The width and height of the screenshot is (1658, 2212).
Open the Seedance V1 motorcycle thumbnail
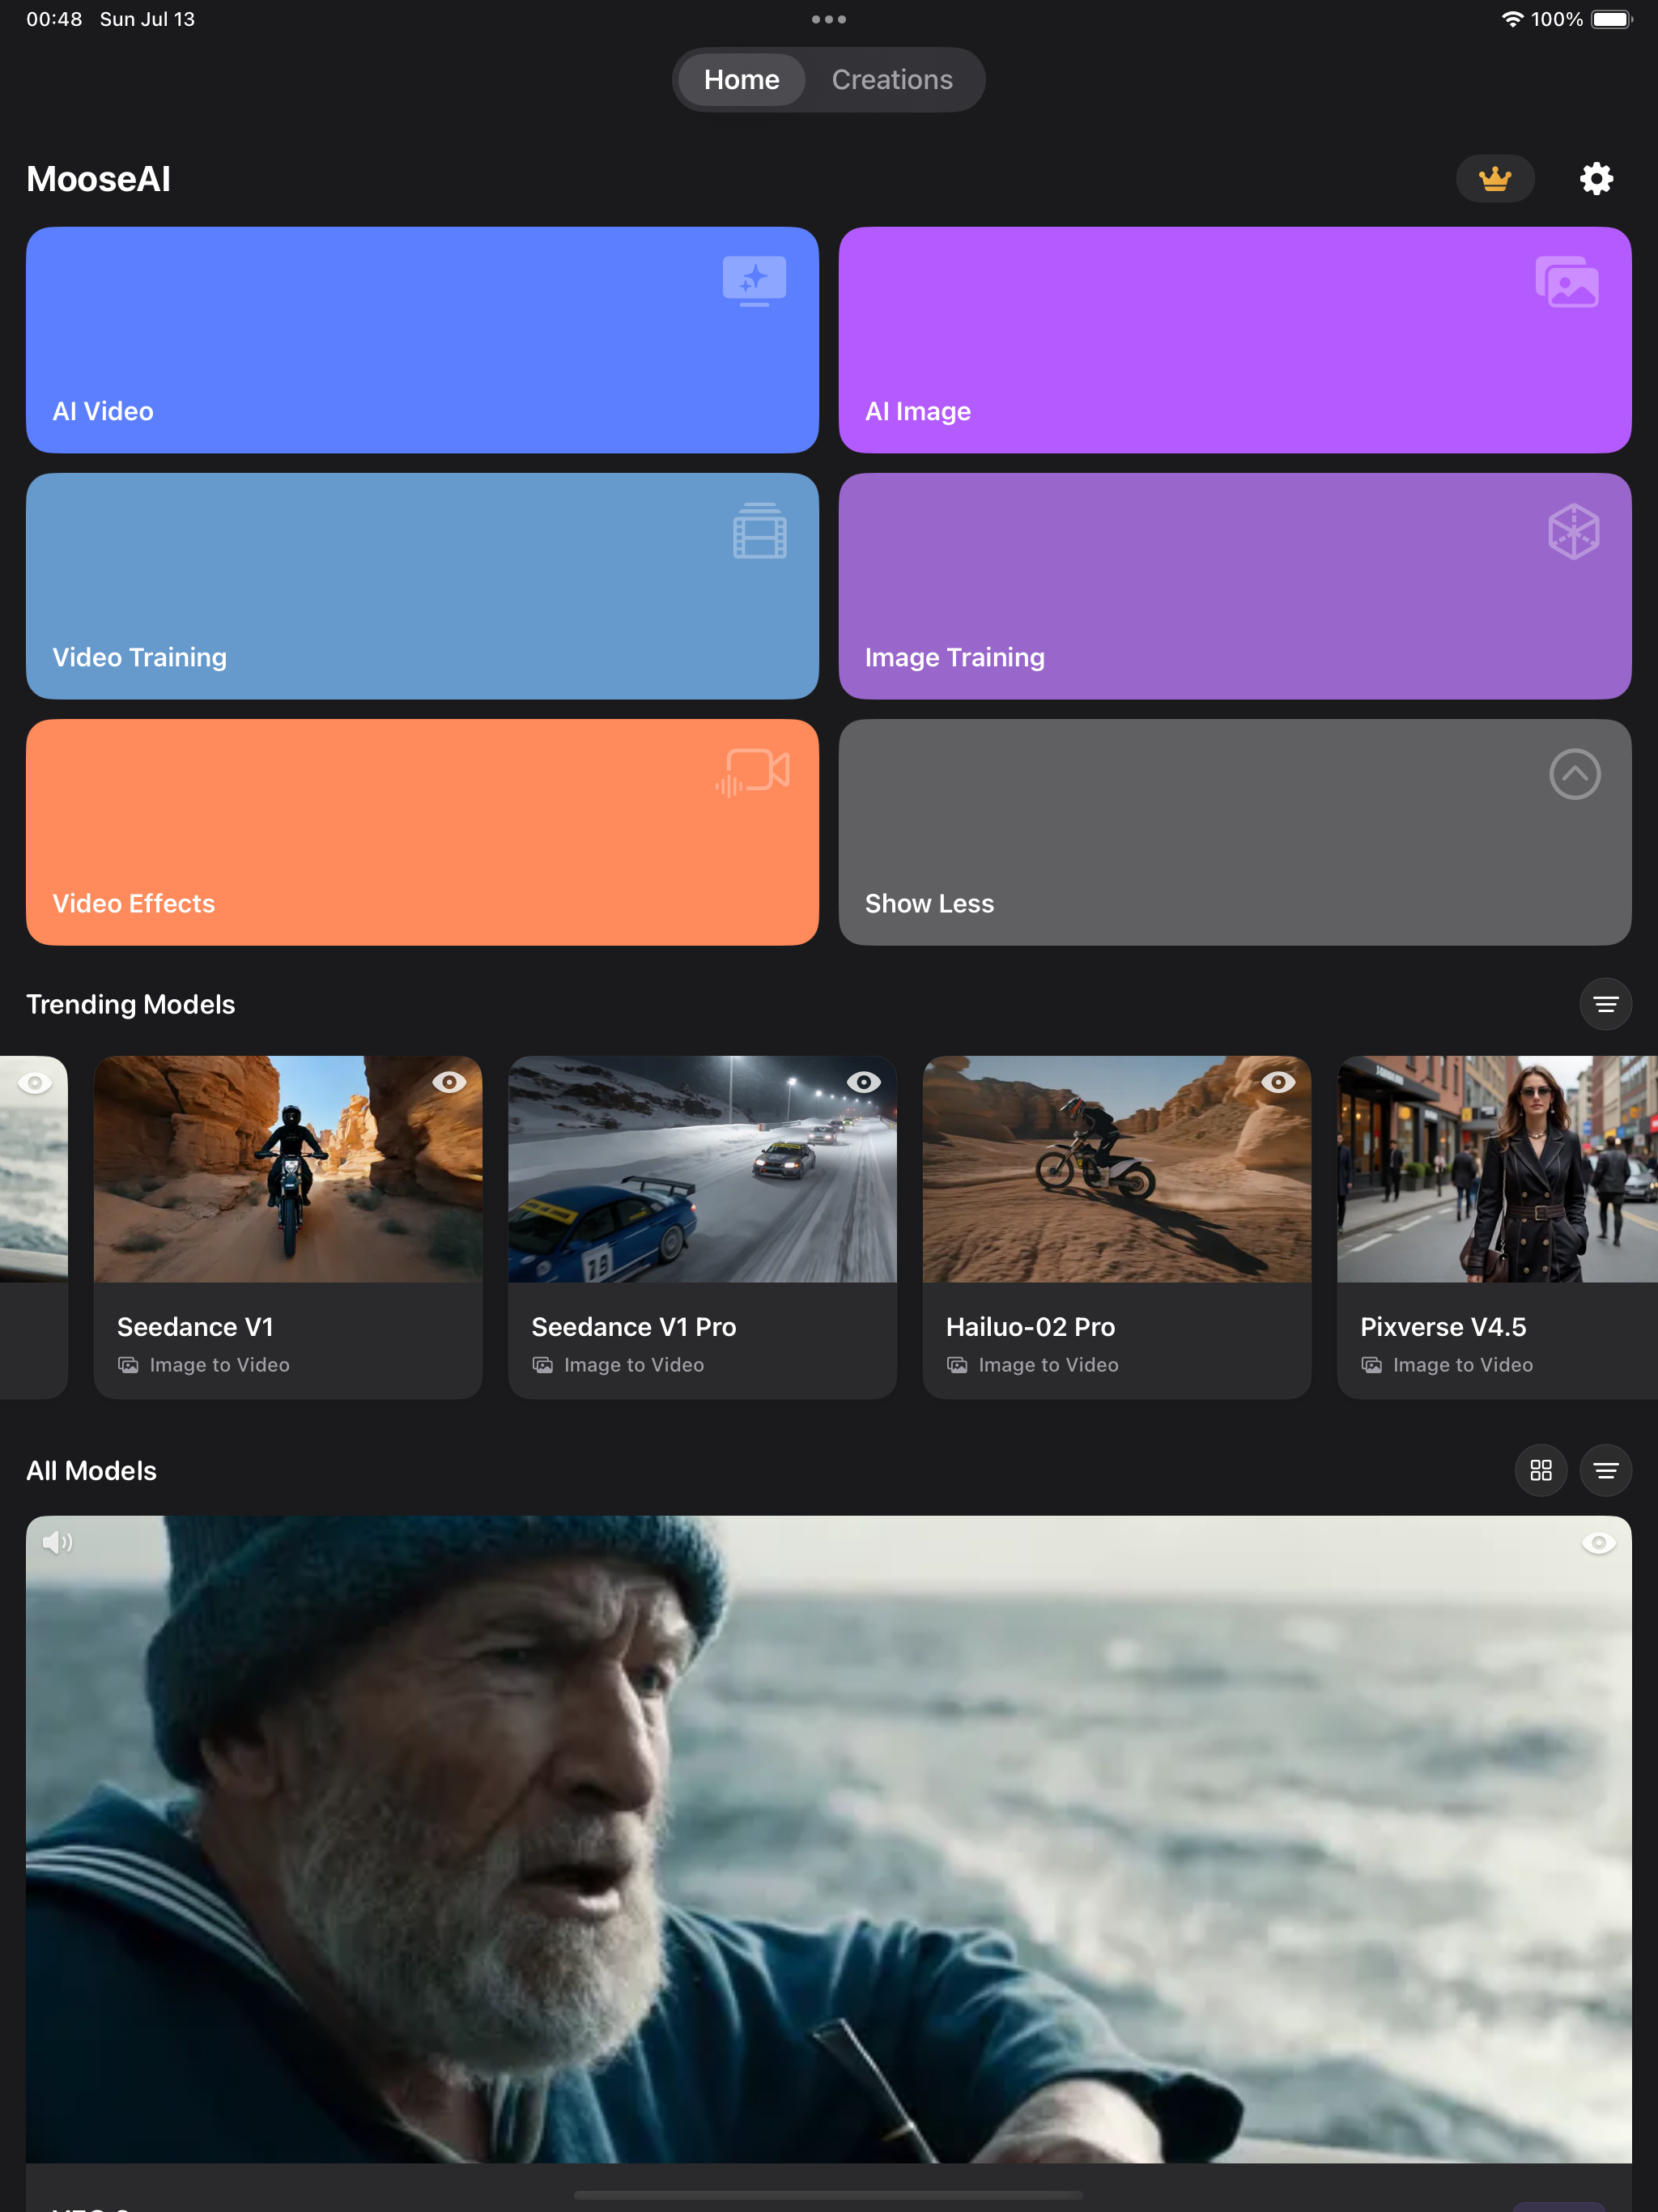point(288,1169)
